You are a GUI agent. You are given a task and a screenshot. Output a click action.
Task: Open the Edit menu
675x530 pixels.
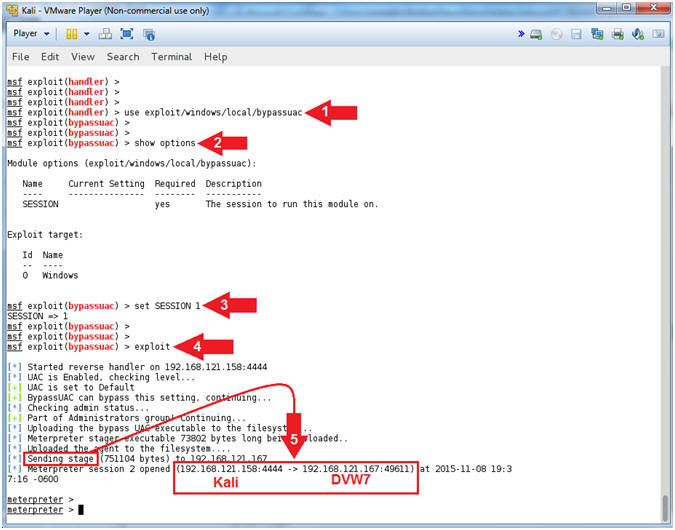point(50,57)
